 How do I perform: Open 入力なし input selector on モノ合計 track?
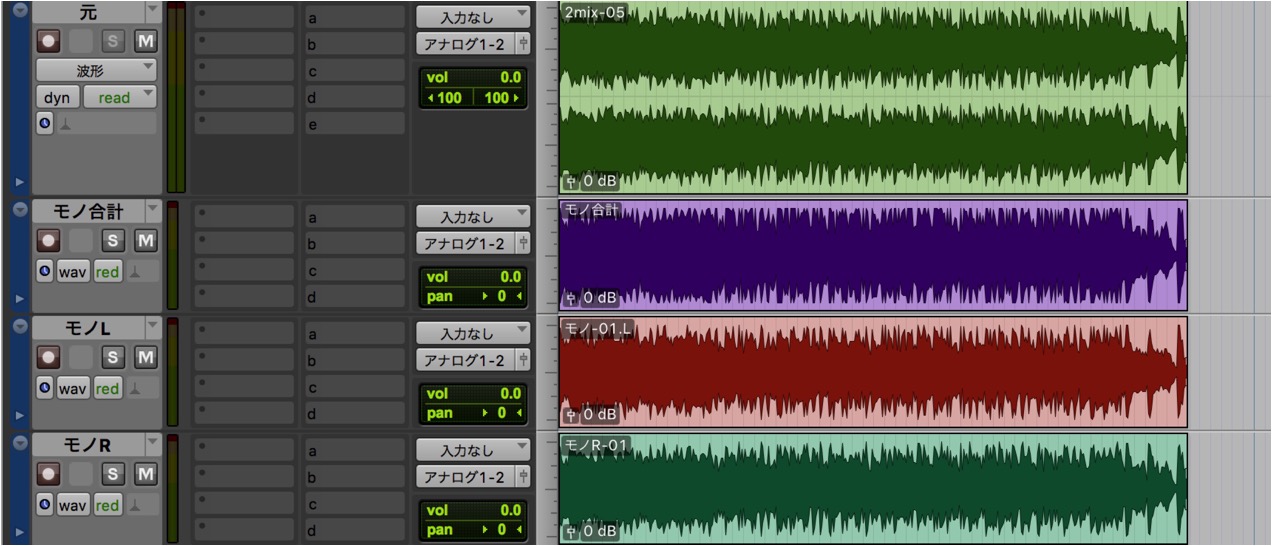point(473,216)
